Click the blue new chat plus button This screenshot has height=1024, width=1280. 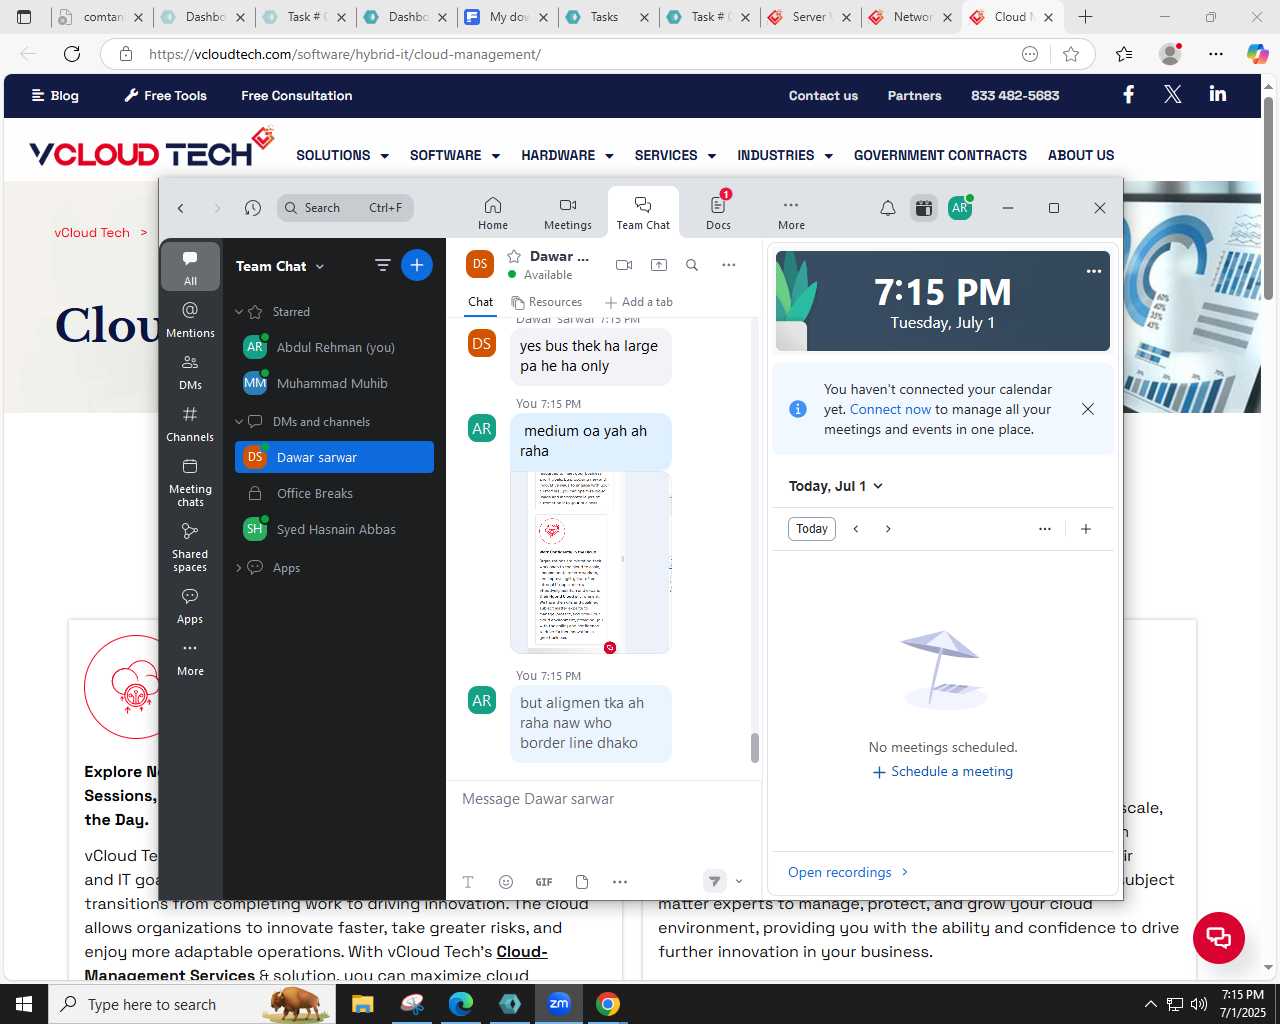tap(417, 265)
